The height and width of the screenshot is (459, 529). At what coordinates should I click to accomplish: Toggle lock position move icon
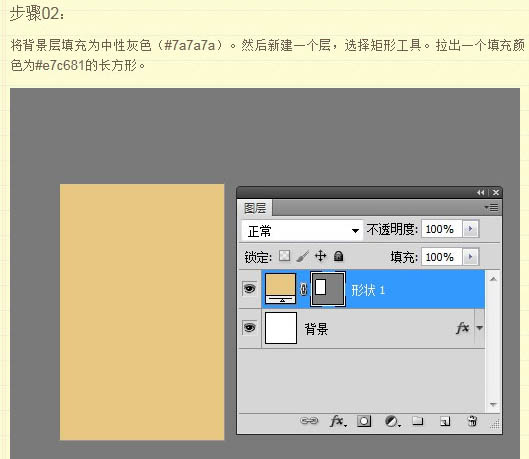321,256
